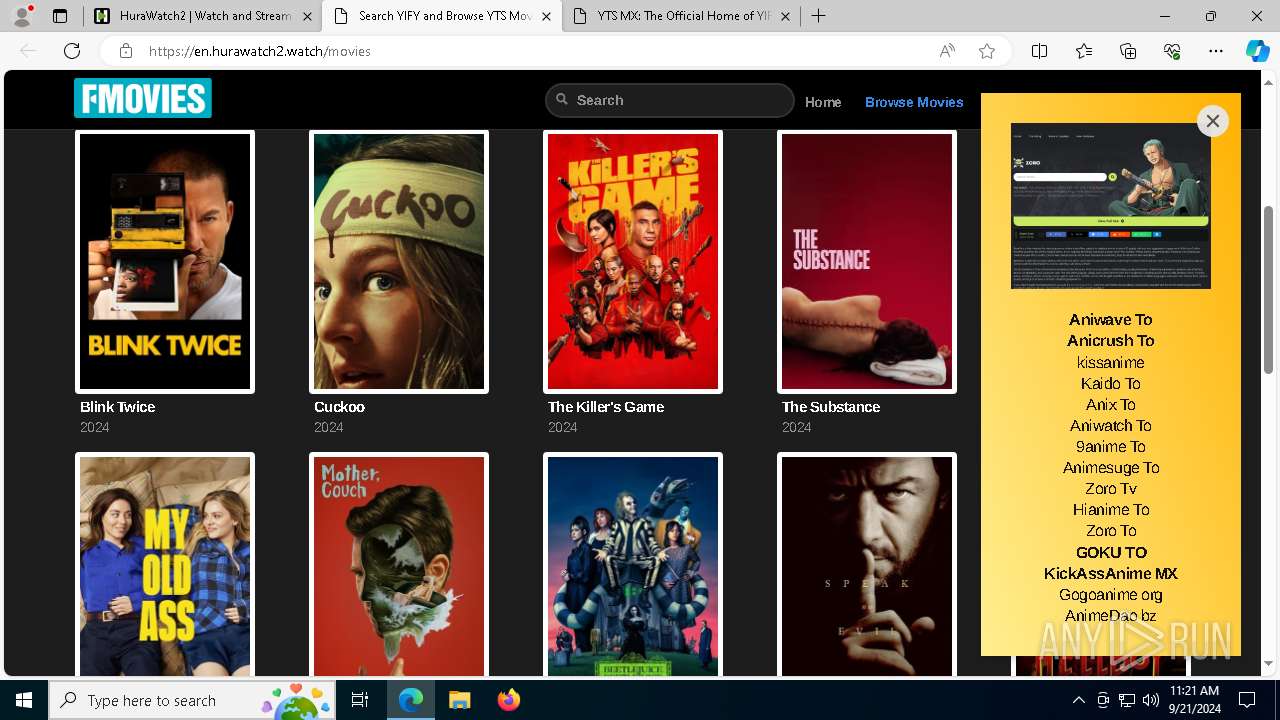
Task: Select the Search YIFY and Browse tab
Action: [442, 16]
